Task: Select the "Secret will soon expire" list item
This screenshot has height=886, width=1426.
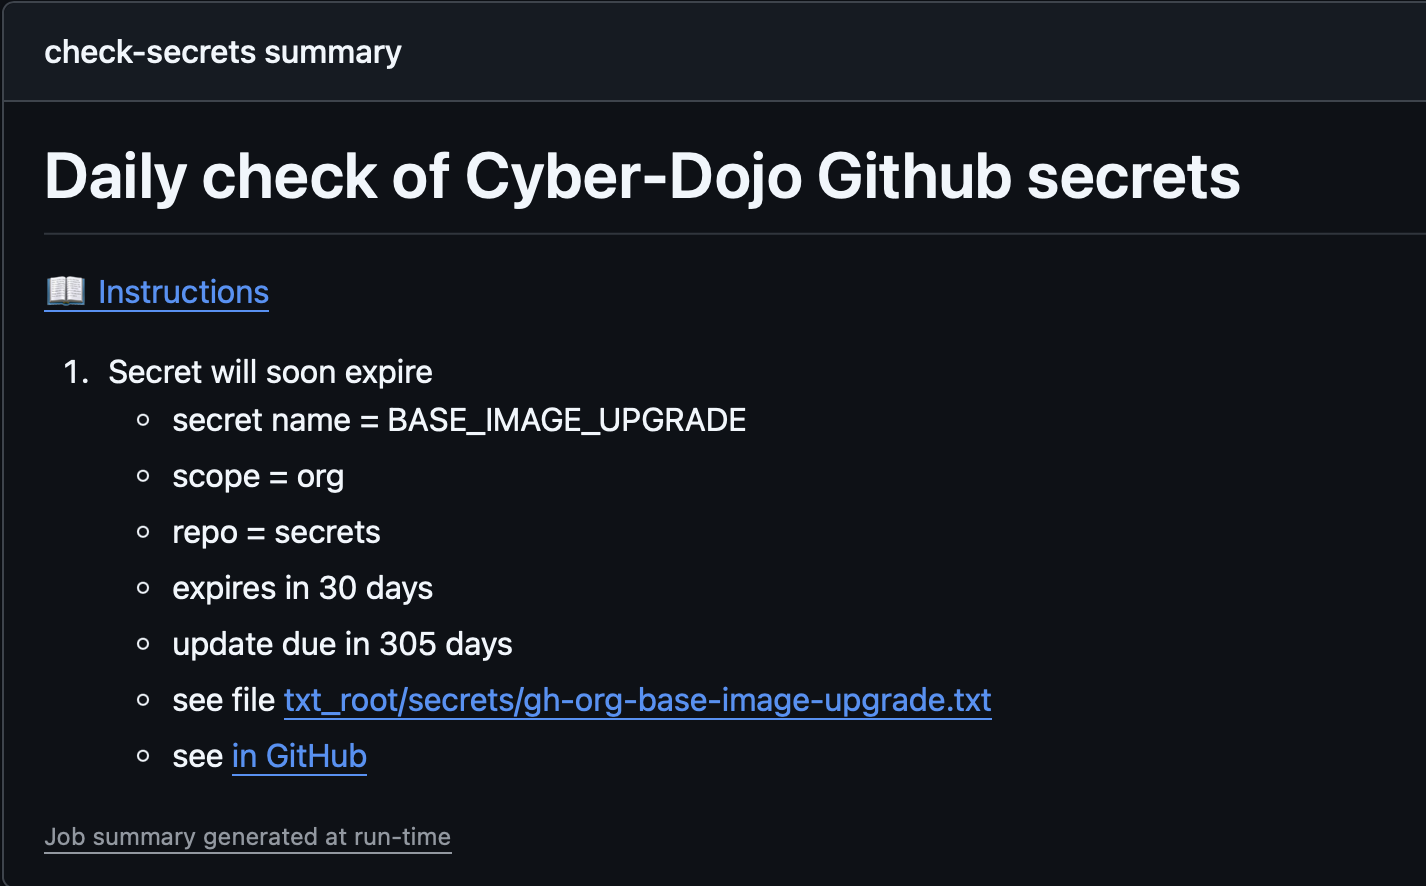Action: 270,372
